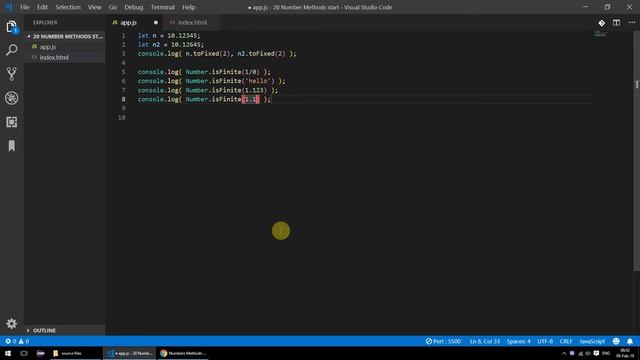Open the Source Control view
The image size is (640, 360).
click(11, 74)
